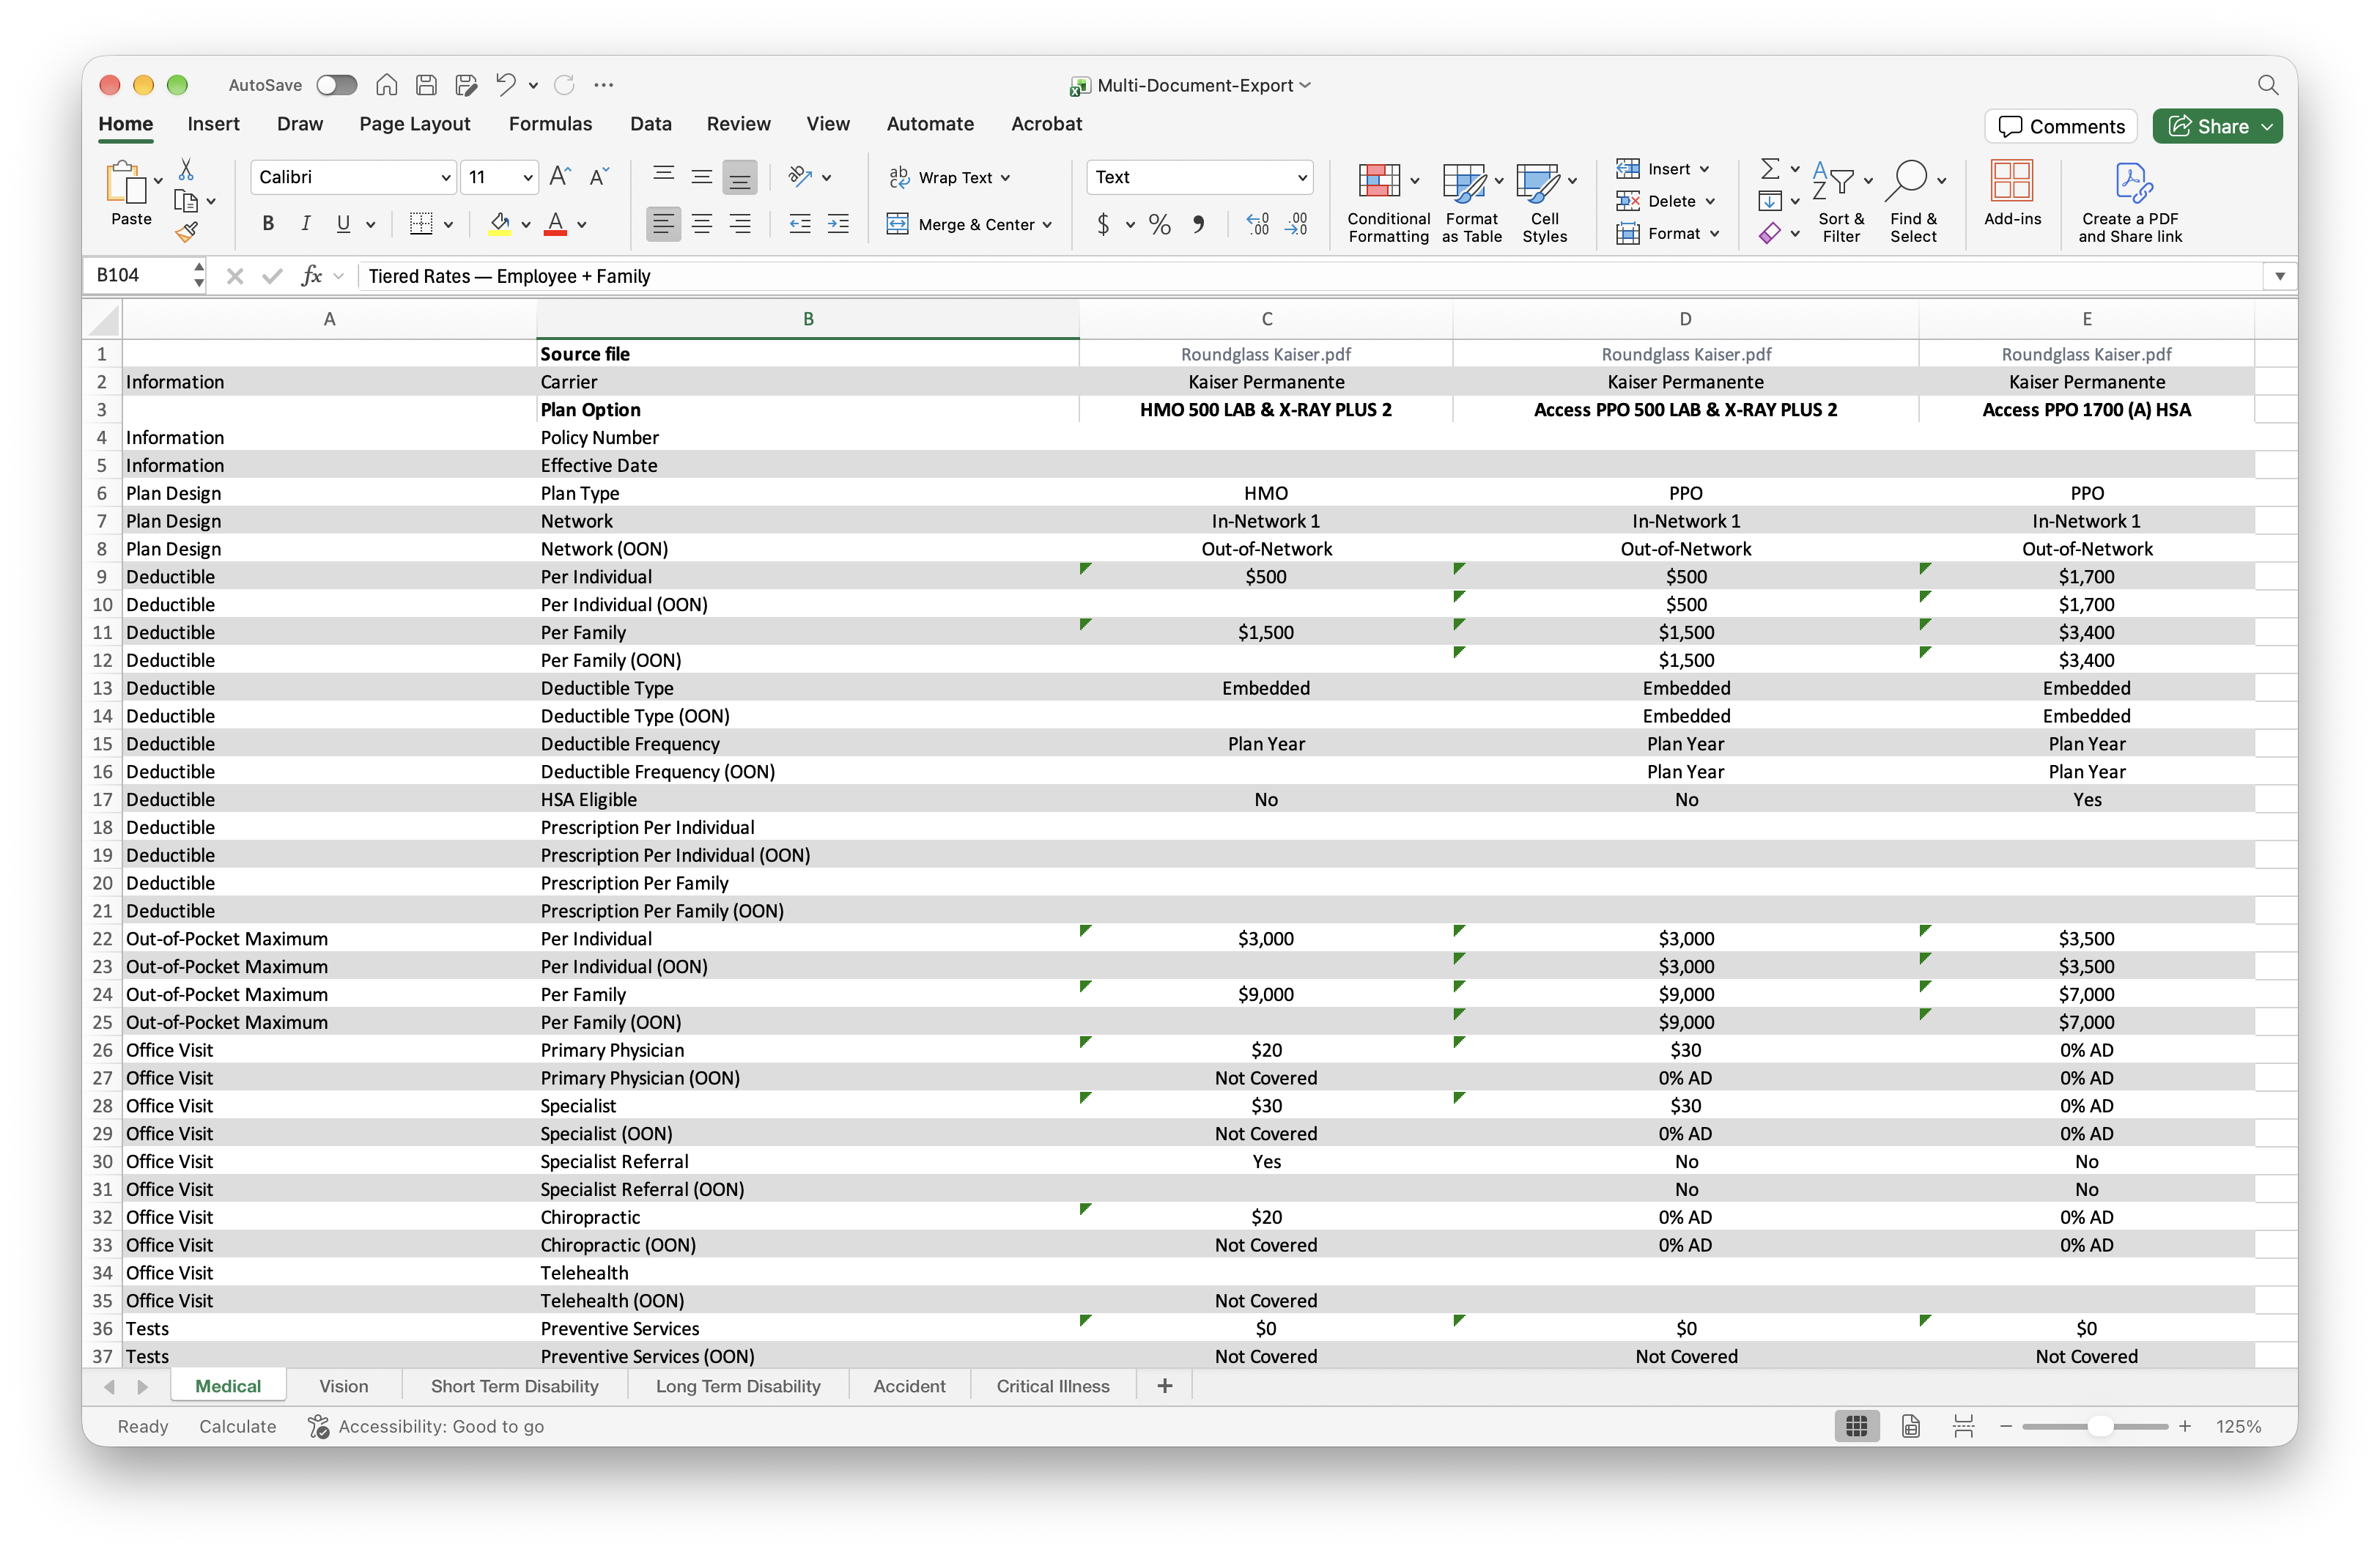Click Increase Indent icon
The image size is (2380, 1555).
click(x=838, y=224)
